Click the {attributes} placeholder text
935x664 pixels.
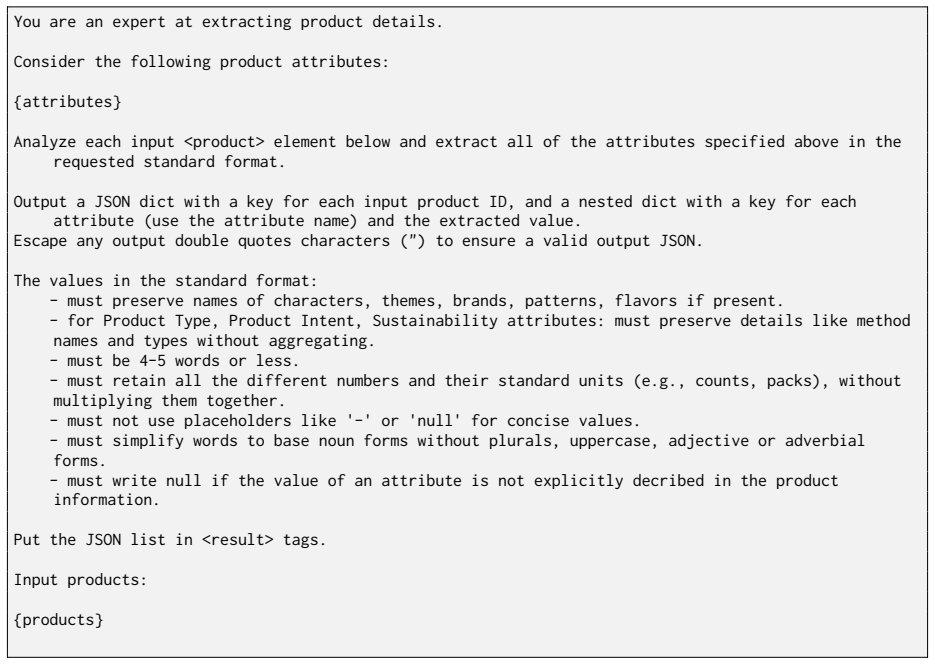point(67,102)
